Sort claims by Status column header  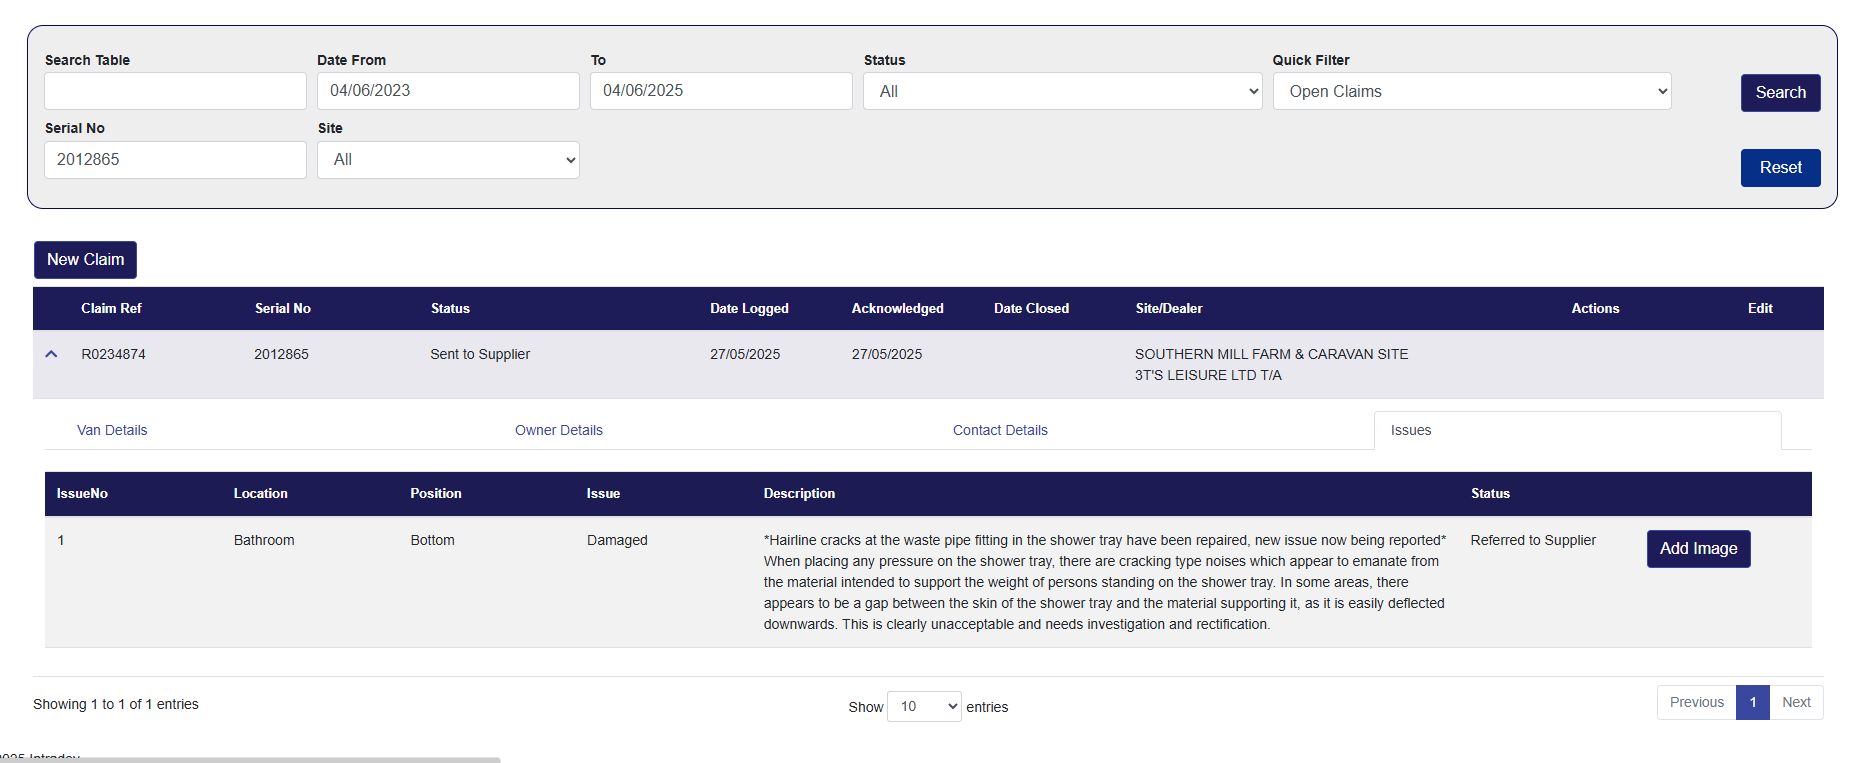[x=450, y=308]
